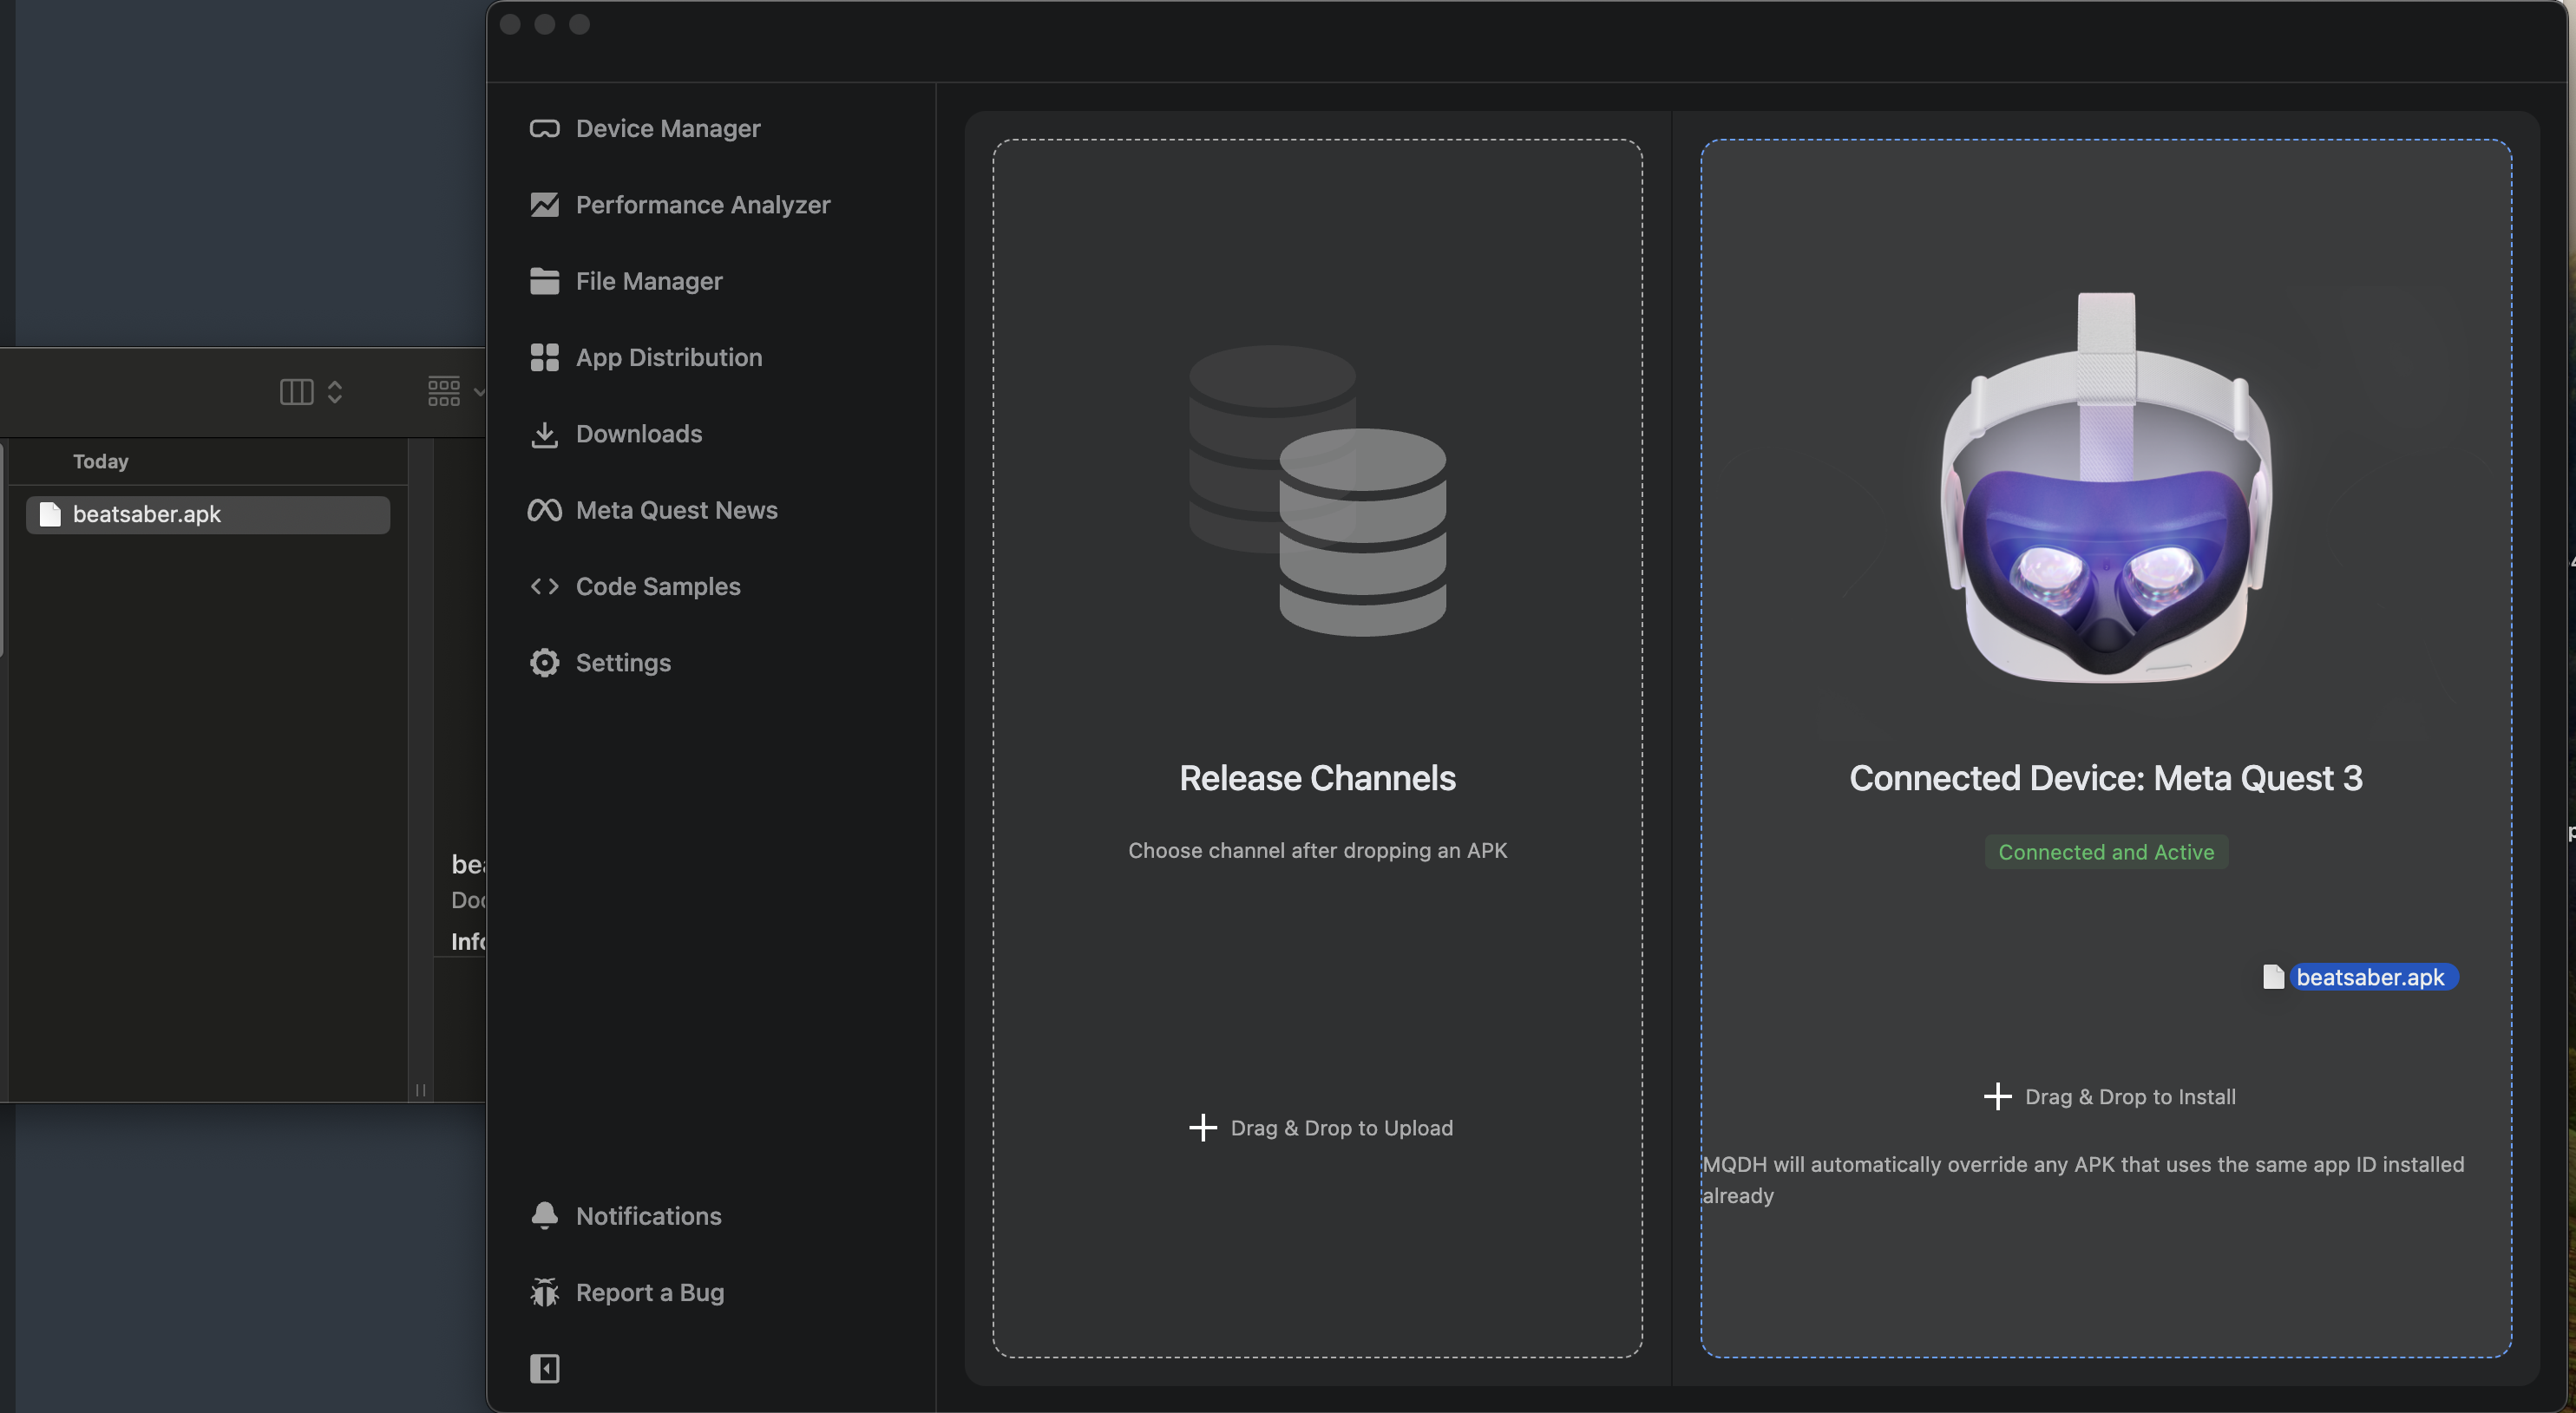Toggle Finder column view button

296,392
